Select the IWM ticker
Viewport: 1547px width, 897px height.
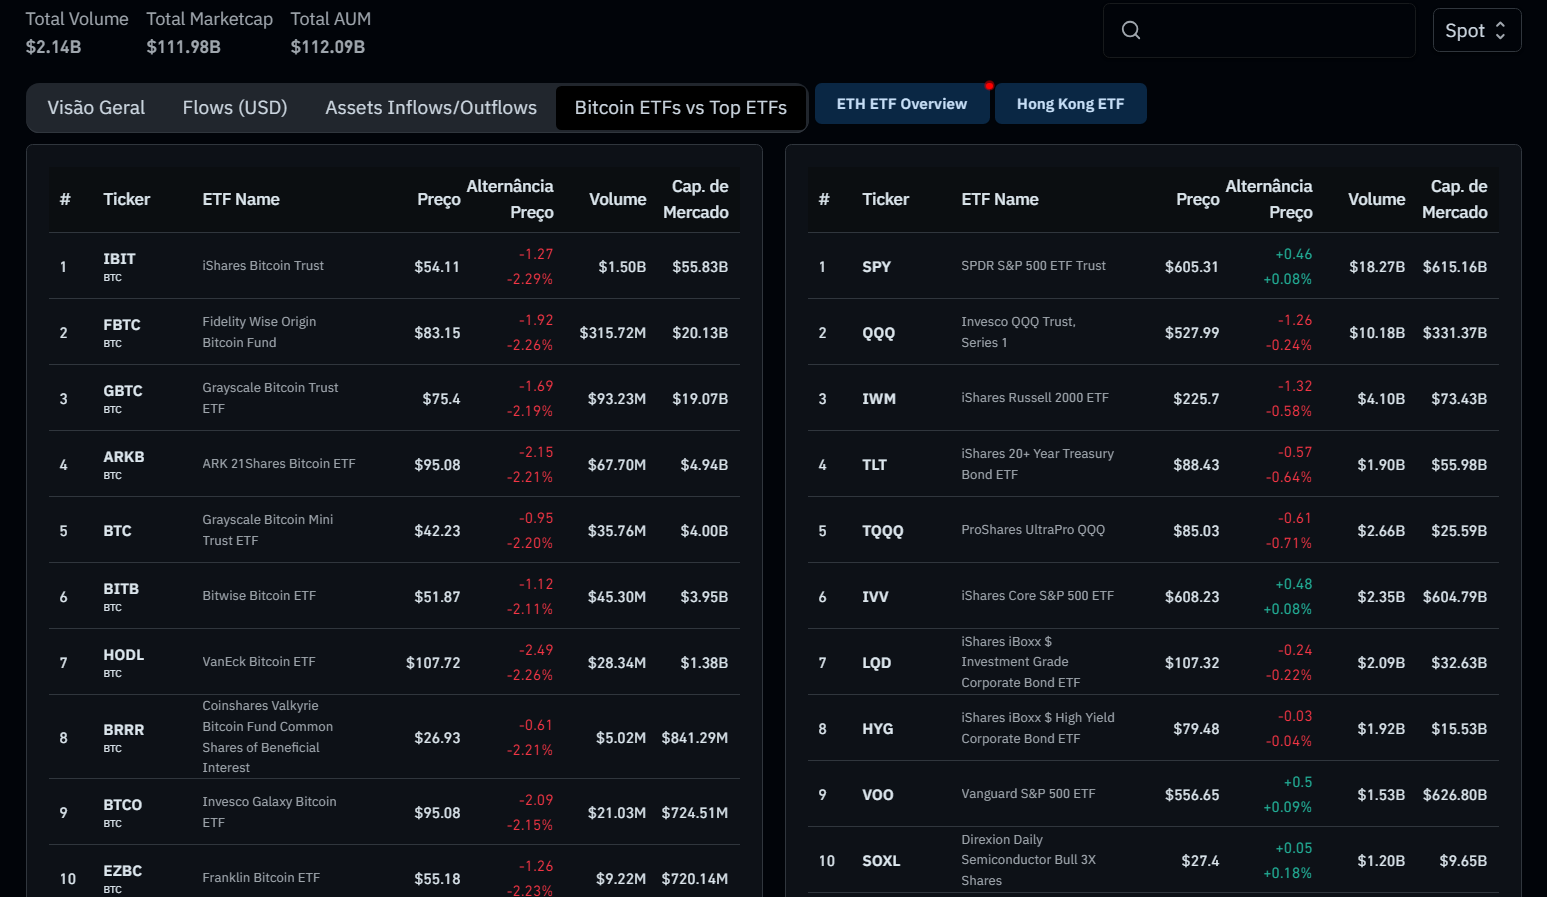(879, 399)
